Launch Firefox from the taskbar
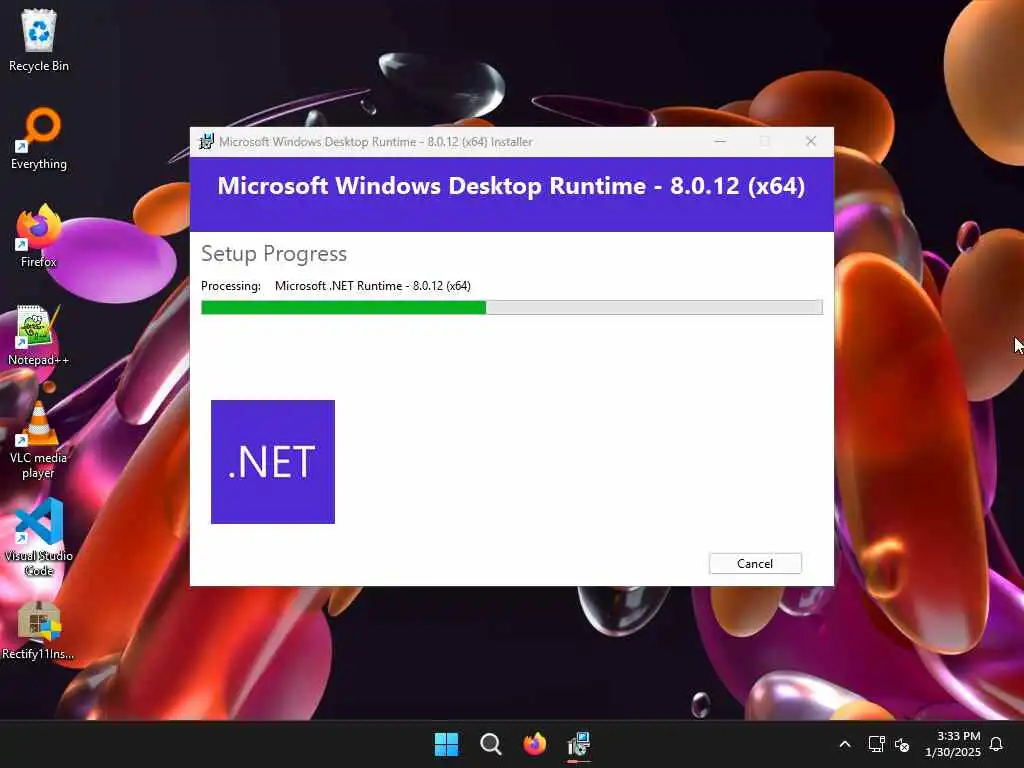Viewport: 1024px width, 768px height. pos(534,744)
